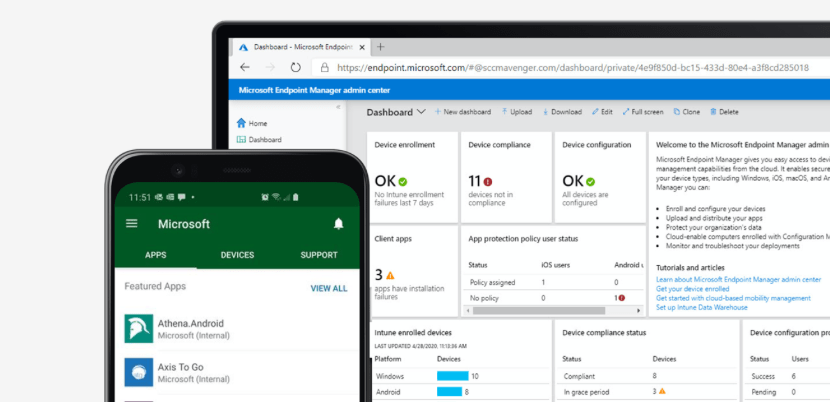Select the Dashboard - Microsoft Endpoint tab

tap(301, 47)
